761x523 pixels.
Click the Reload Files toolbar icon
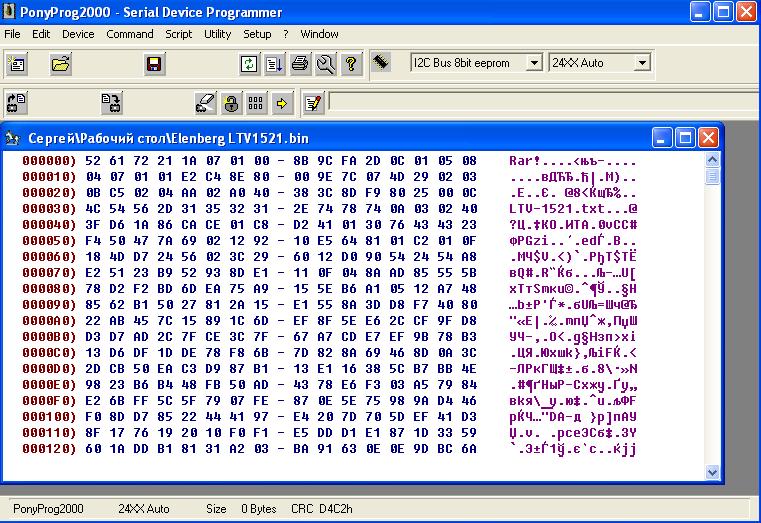[249, 64]
